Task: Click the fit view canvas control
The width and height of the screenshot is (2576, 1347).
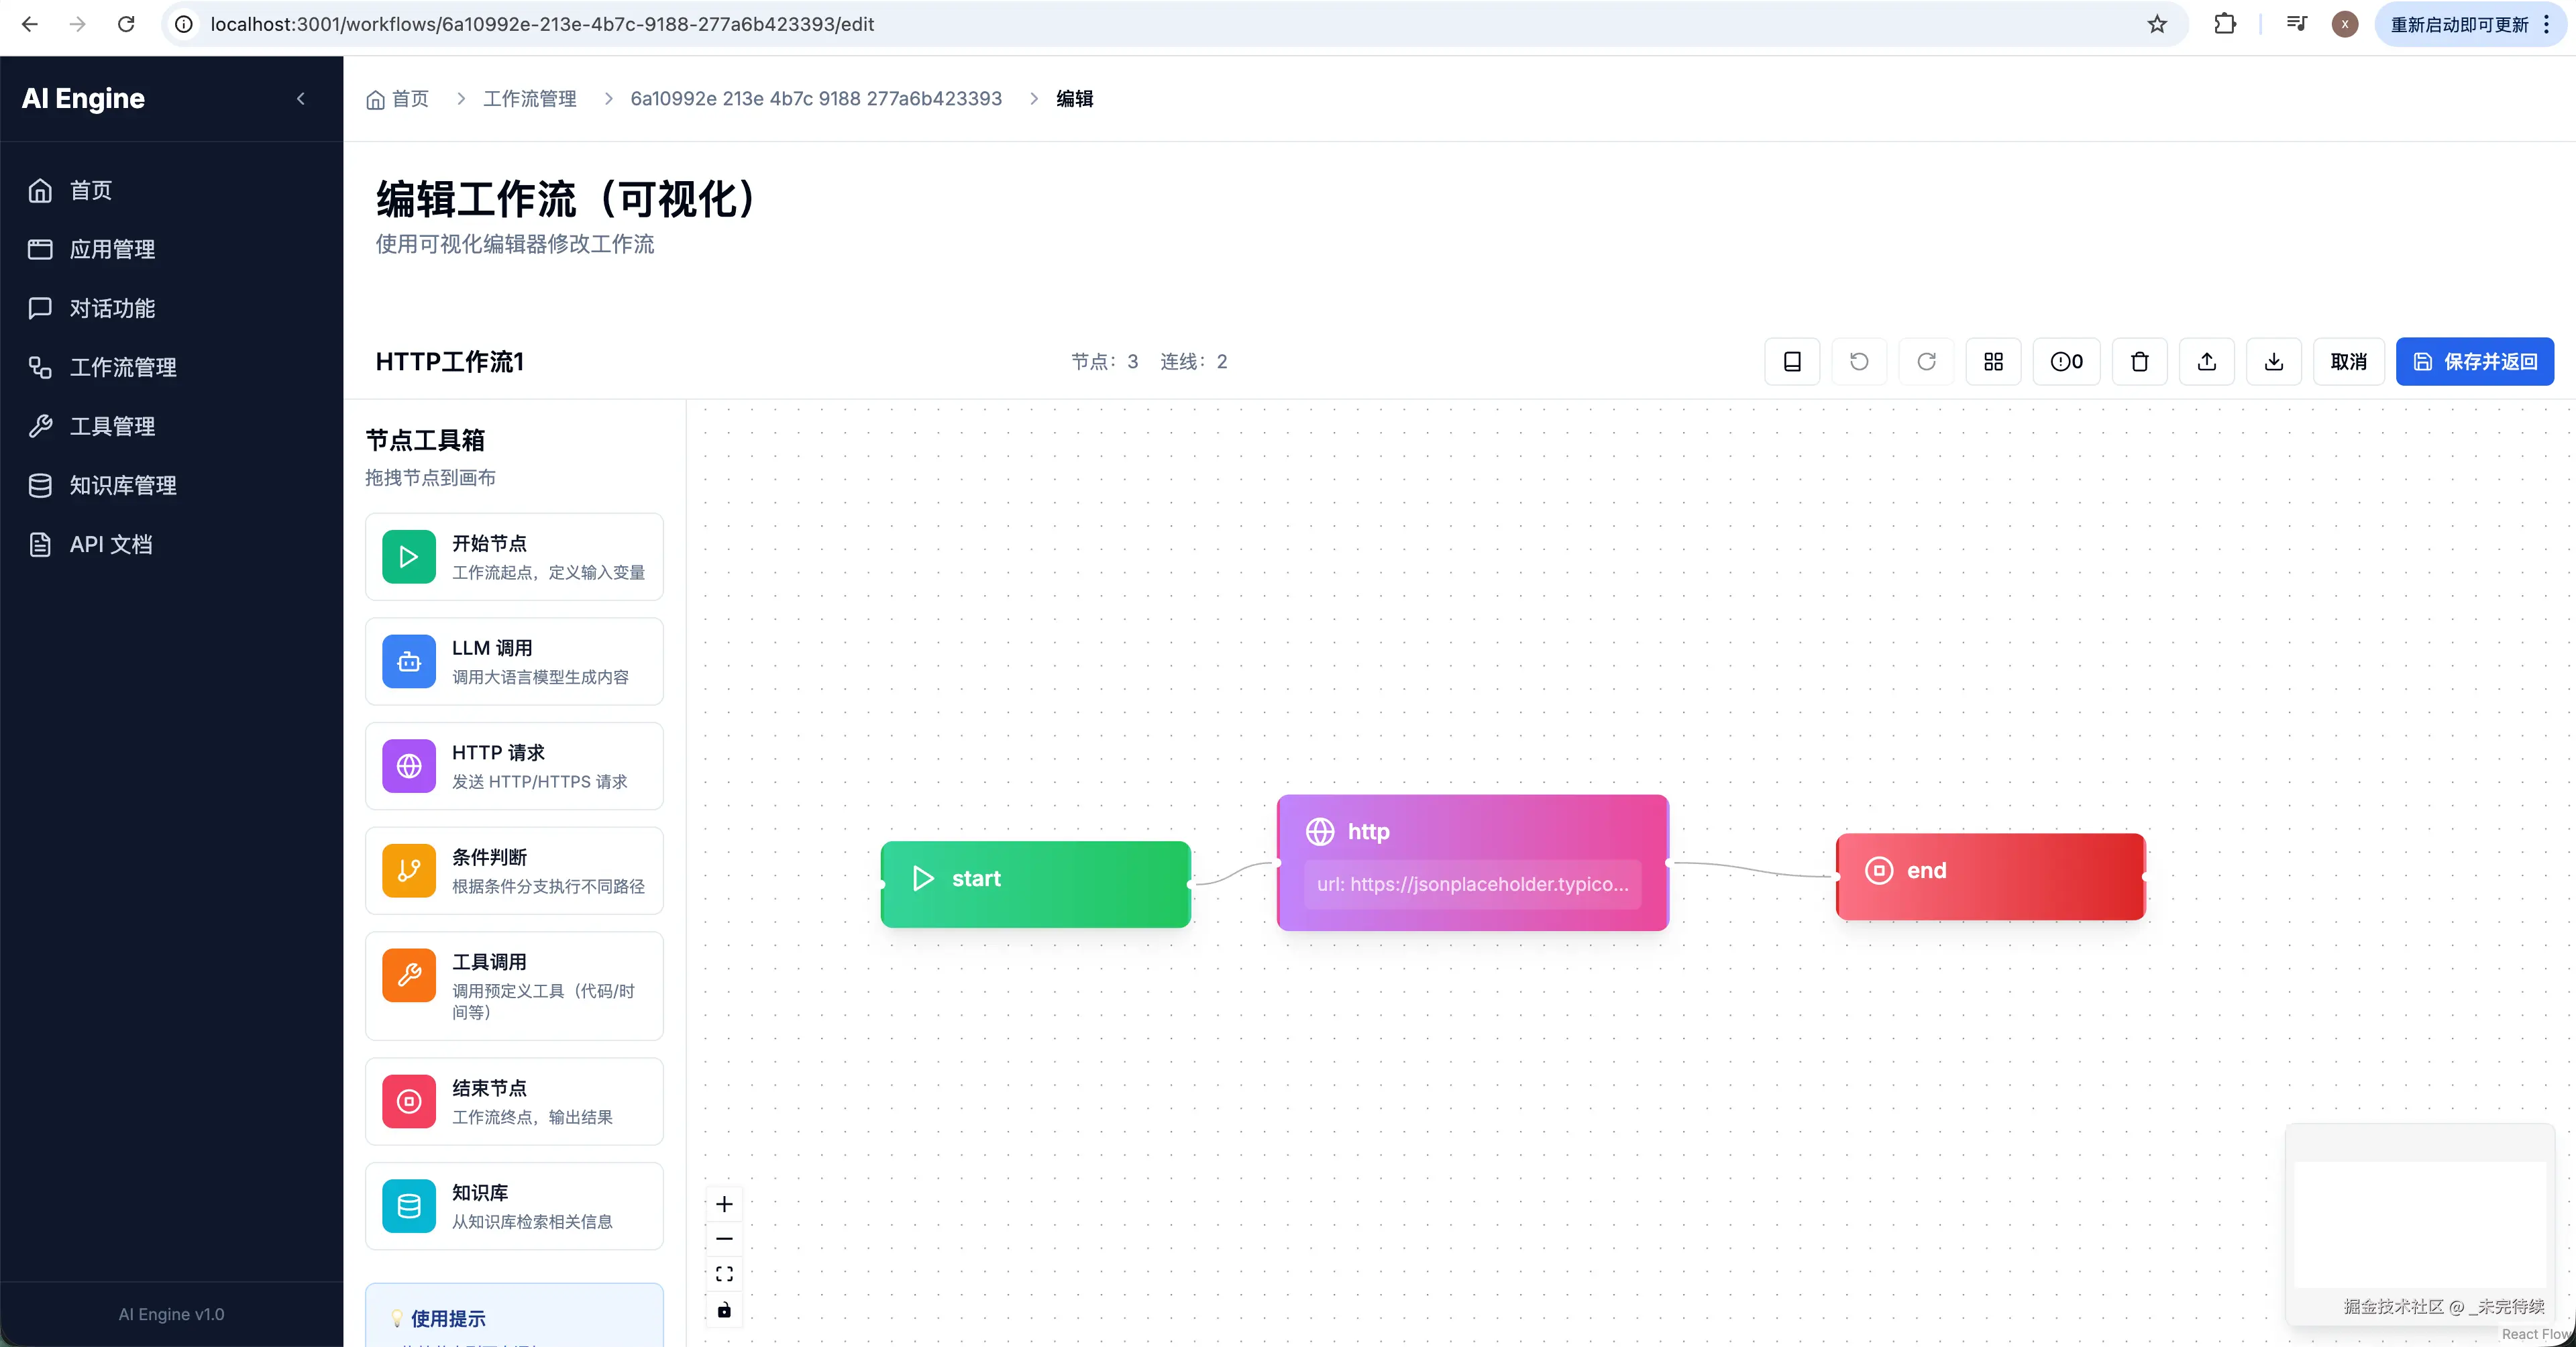Action: [x=724, y=1274]
